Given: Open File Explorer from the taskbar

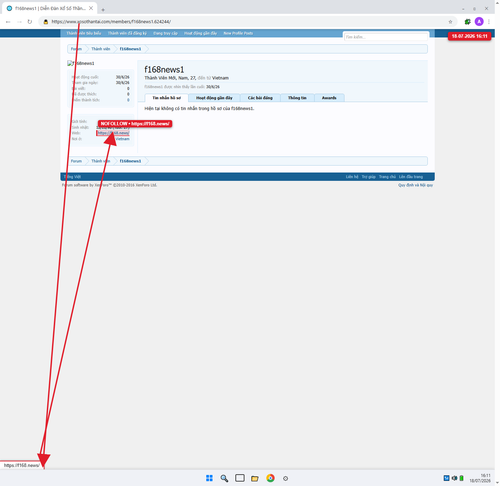Looking at the screenshot, I should [255, 478].
